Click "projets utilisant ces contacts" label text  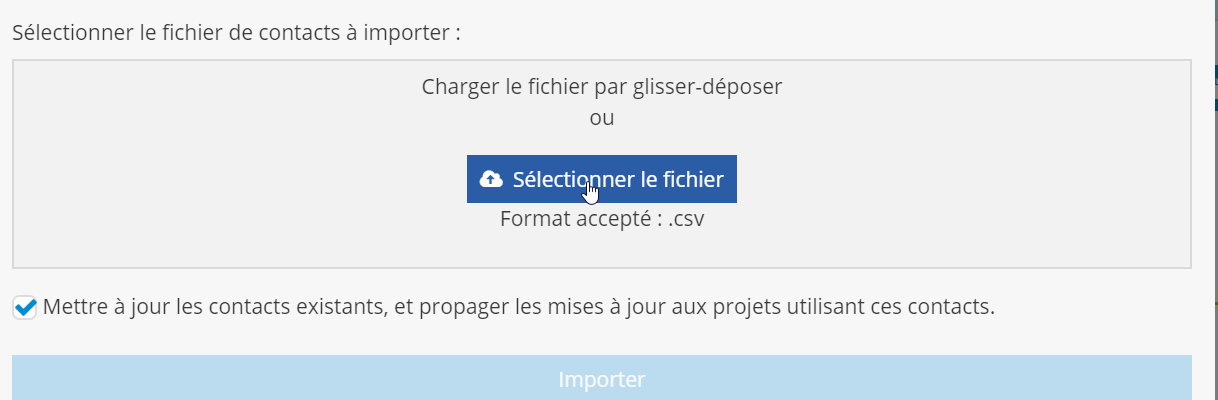pyautogui.click(x=860, y=307)
